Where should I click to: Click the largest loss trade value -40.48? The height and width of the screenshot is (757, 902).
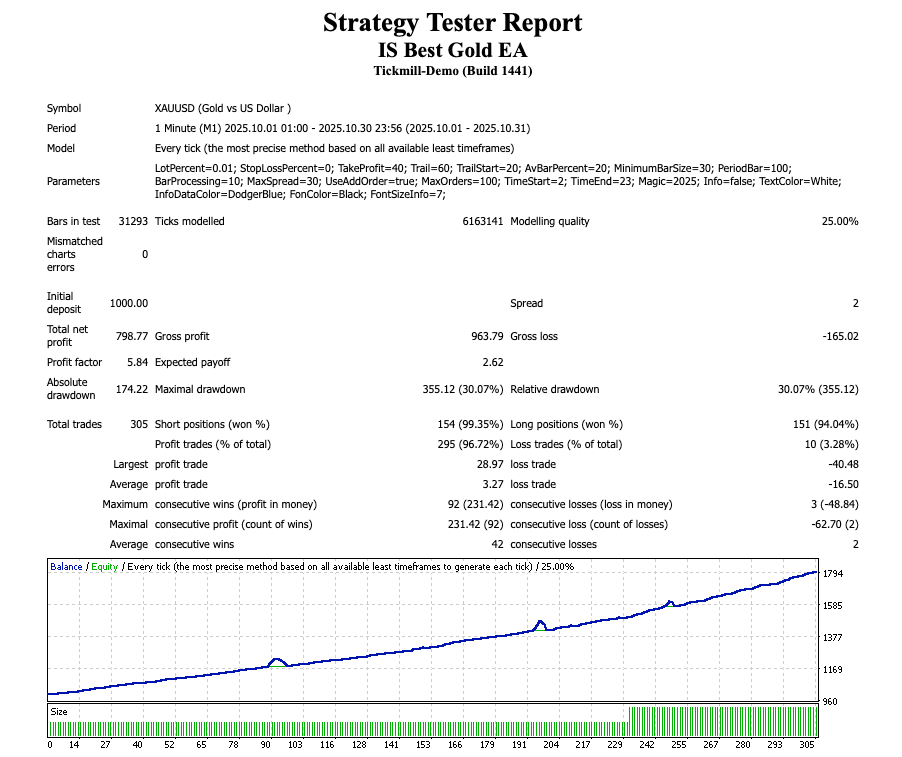pyautogui.click(x=839, y=464)
